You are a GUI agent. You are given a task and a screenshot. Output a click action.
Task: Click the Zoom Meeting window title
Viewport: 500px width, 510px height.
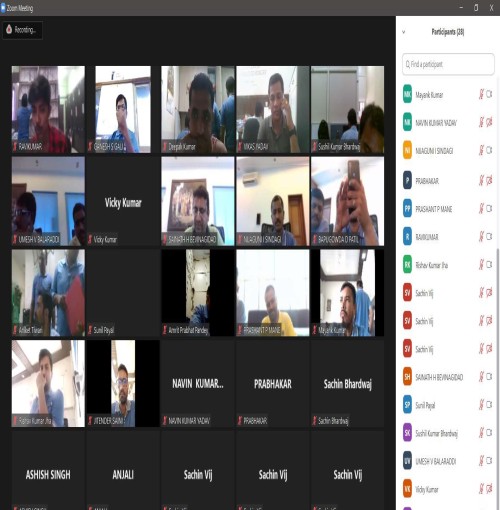[20, 8]
